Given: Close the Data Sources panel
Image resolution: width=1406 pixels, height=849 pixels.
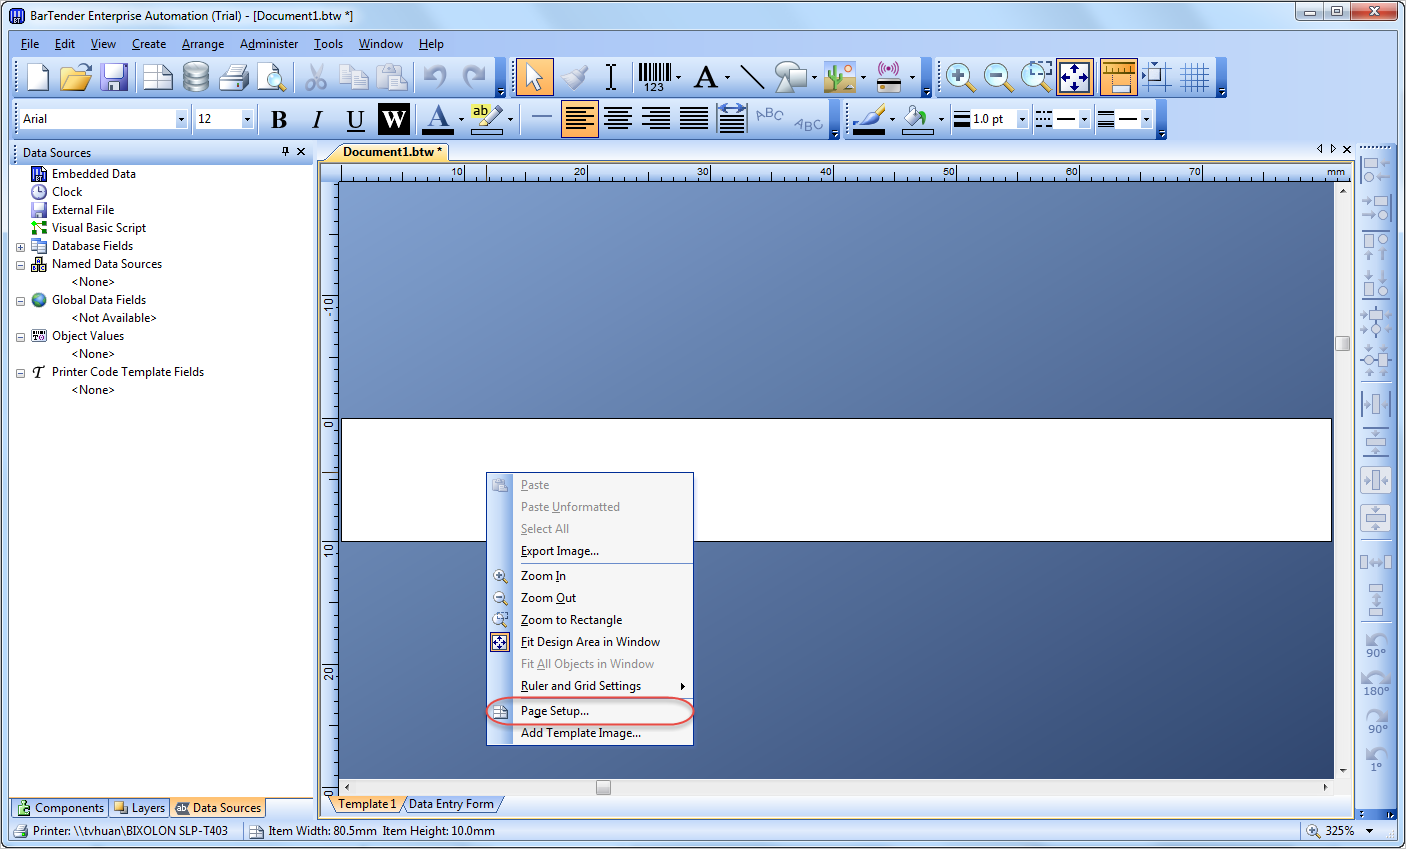Looking at the screenshot, I should point(301,152).
